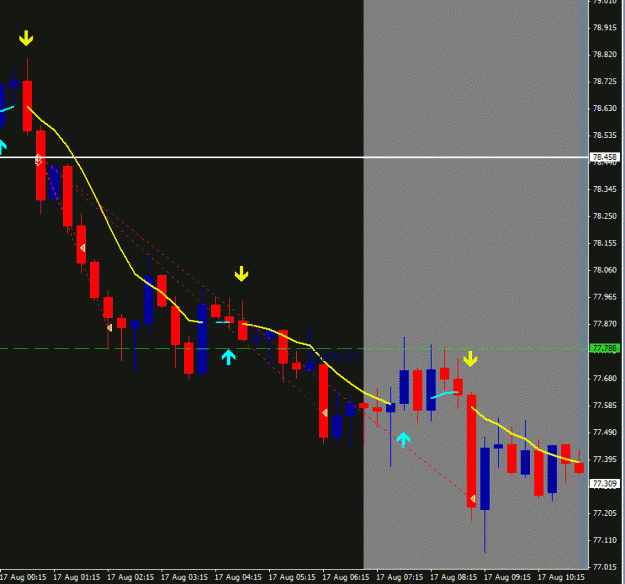This screenshot has height=584, width=625.
Task: Click the 77.110 price scale value
Action: click(x=605, y=540)
